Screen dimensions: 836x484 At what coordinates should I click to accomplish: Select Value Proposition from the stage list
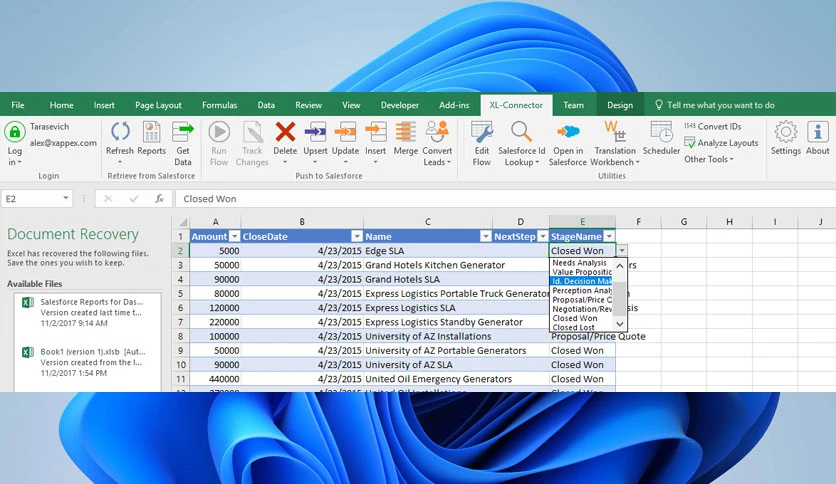(x=581, y=272)
